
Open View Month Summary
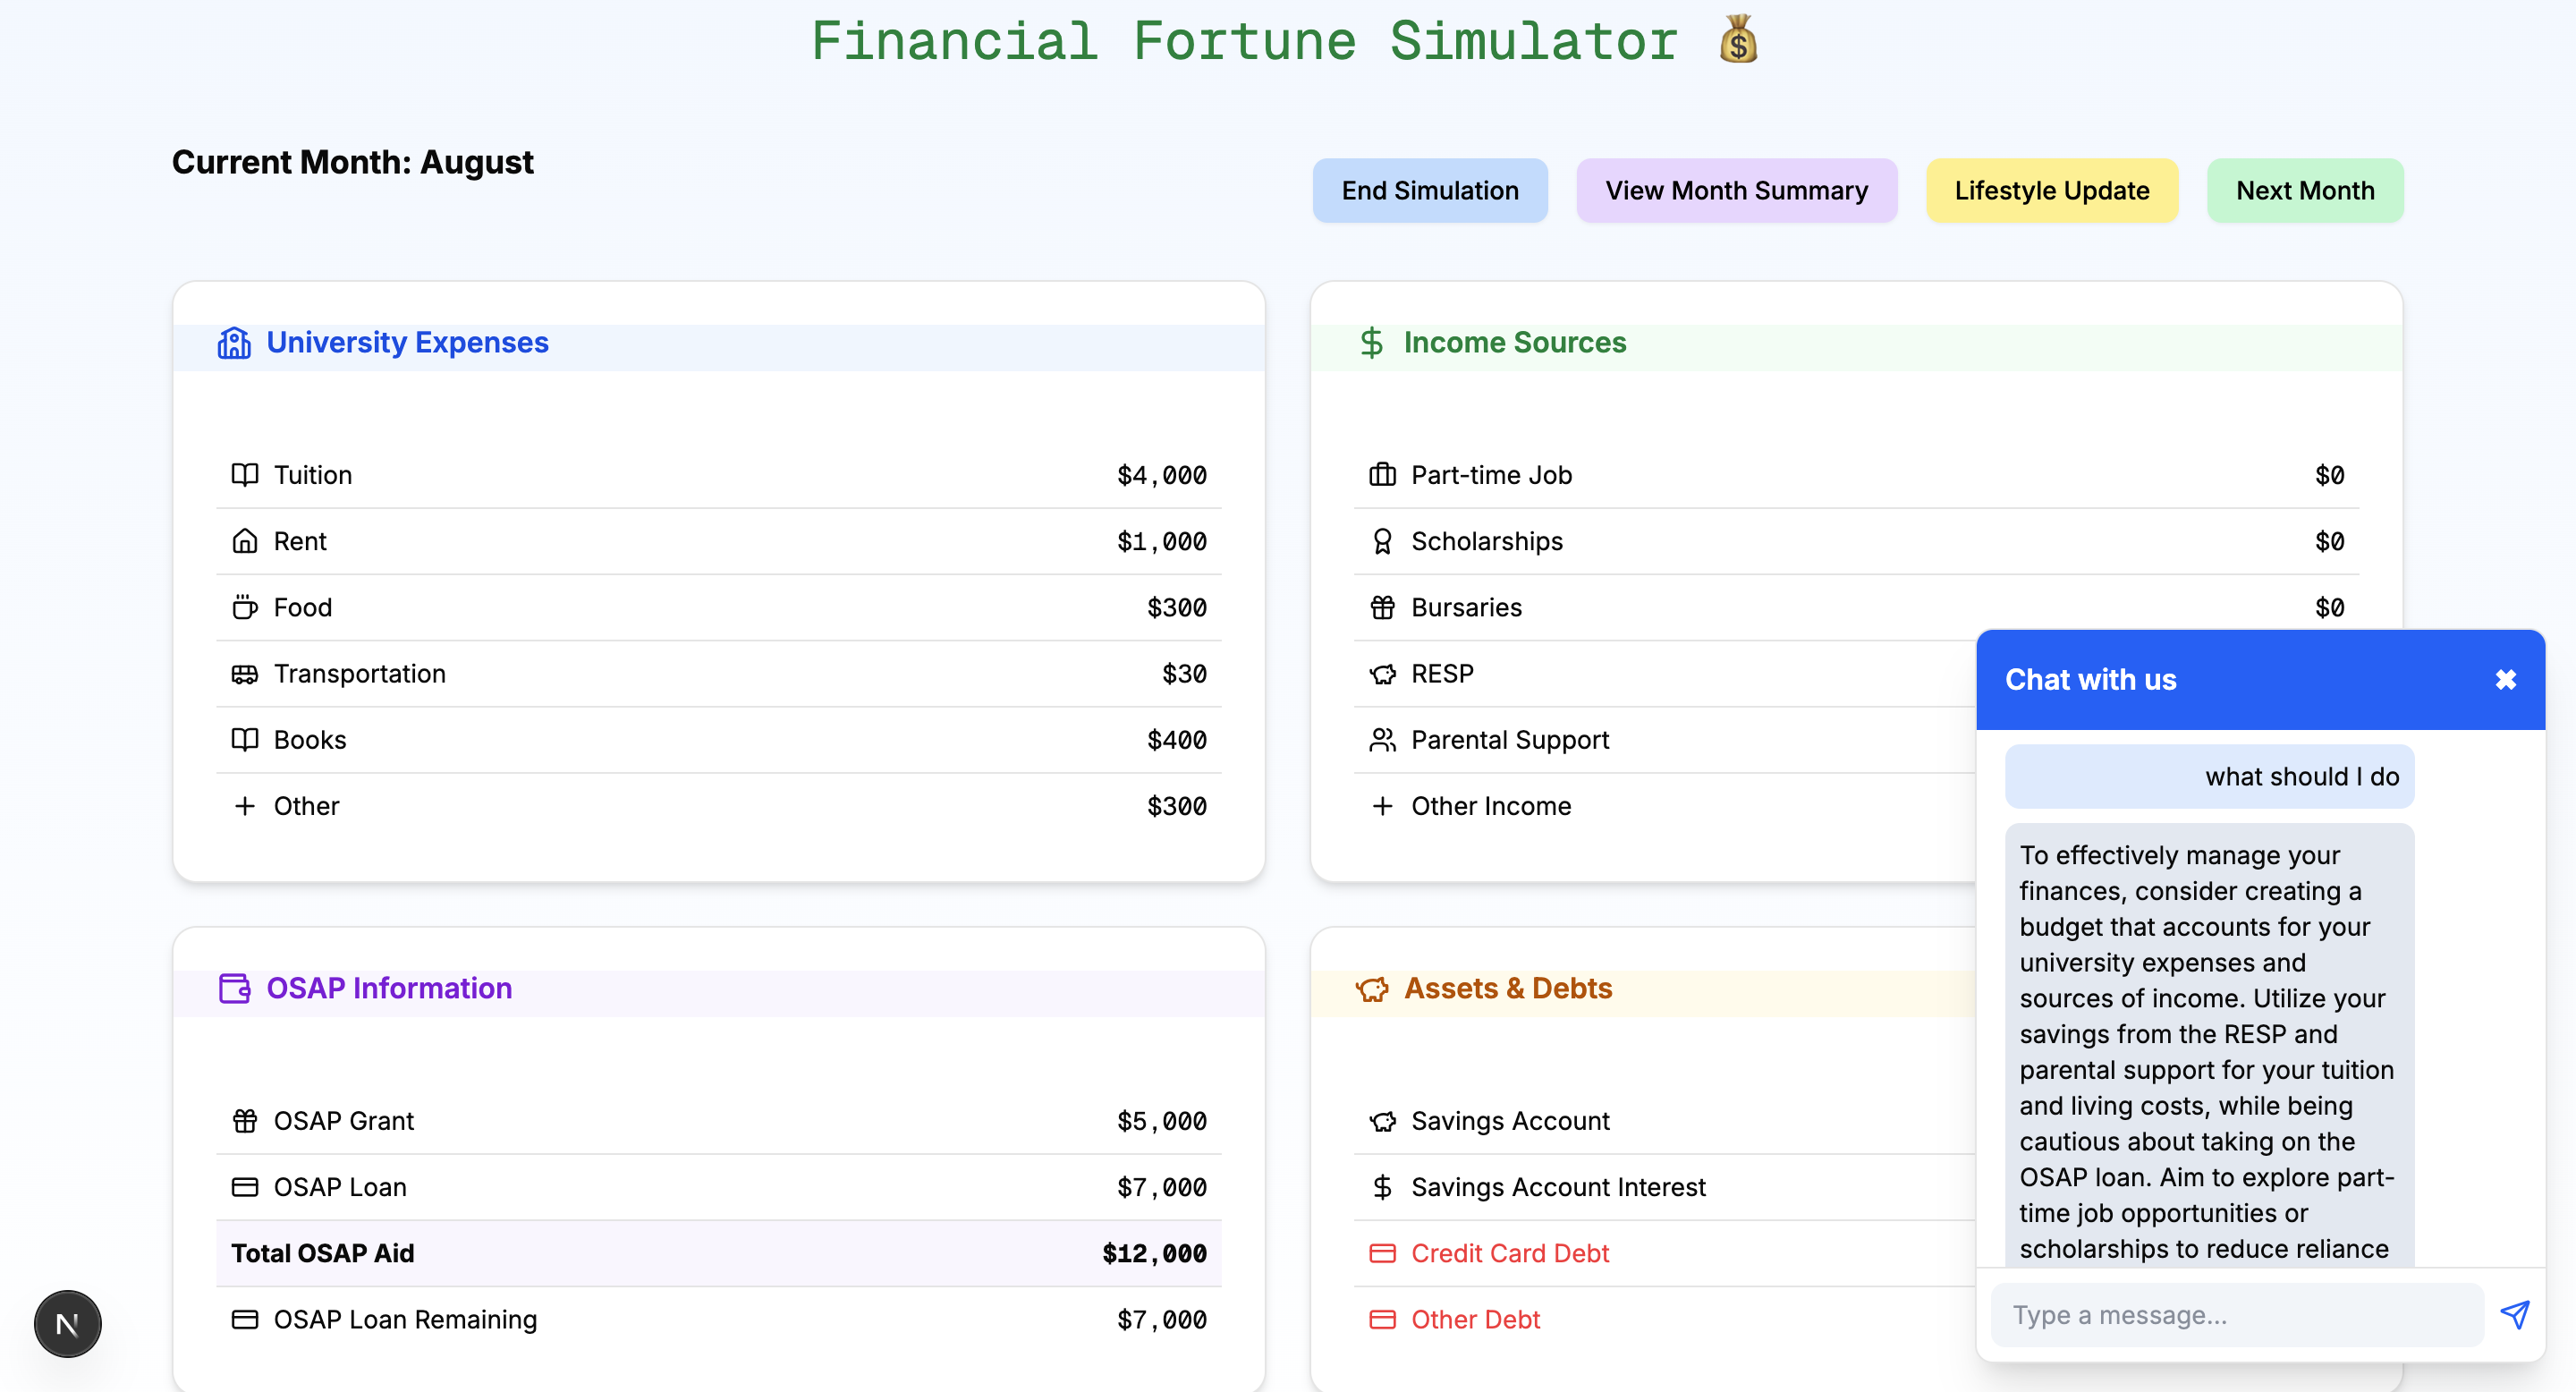click(x=1736, y=190)
